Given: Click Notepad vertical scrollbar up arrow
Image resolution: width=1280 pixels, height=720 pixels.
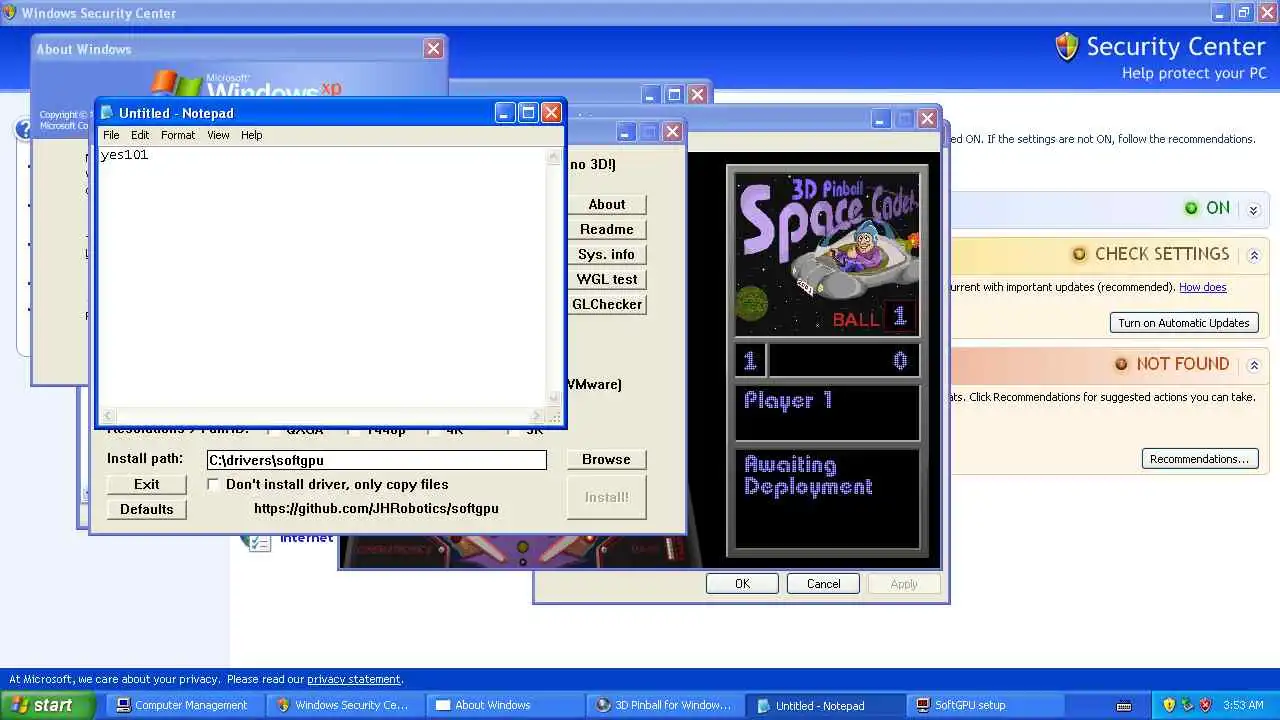Looking at the screenshot, I should [x=554, y=156].
